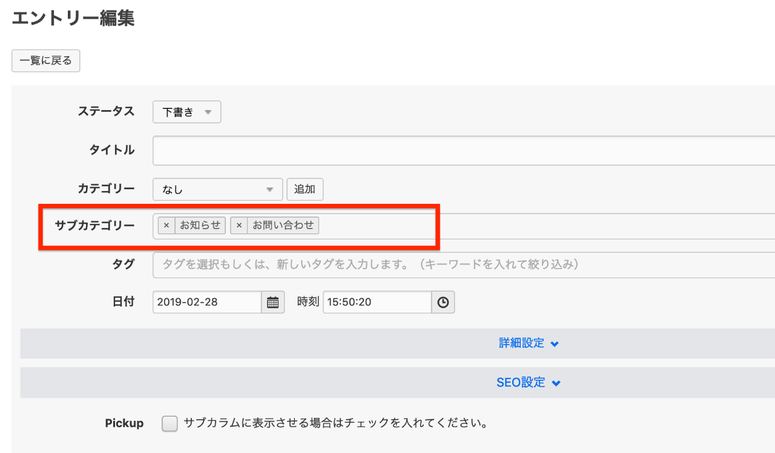Expand the SEO設定 section
The image size is (775, 453).
pyautogui.click(x=529, y=382)
